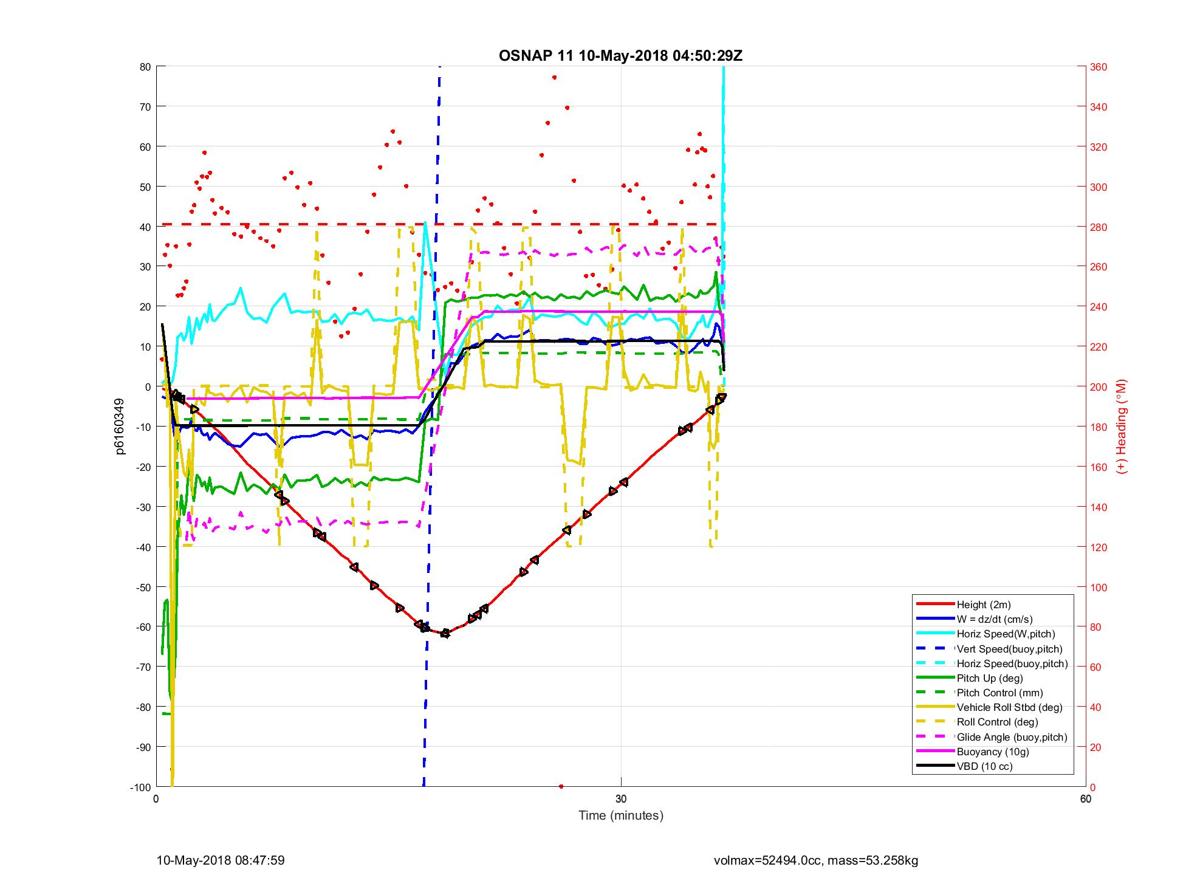Viewport: 1200px width, 885px height.
Task: Click the '30' tick on the time axis
Action: 621,800
